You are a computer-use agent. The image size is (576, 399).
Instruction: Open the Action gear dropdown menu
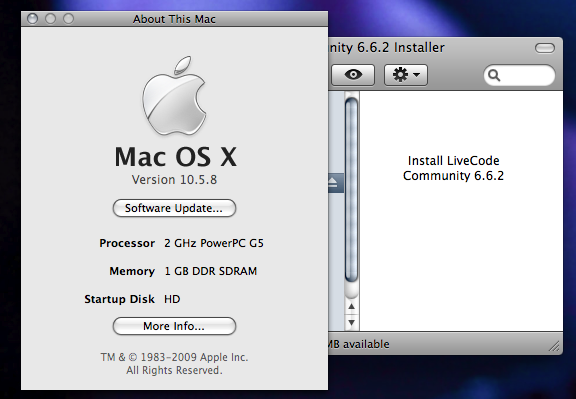click(x=406, y=75)
